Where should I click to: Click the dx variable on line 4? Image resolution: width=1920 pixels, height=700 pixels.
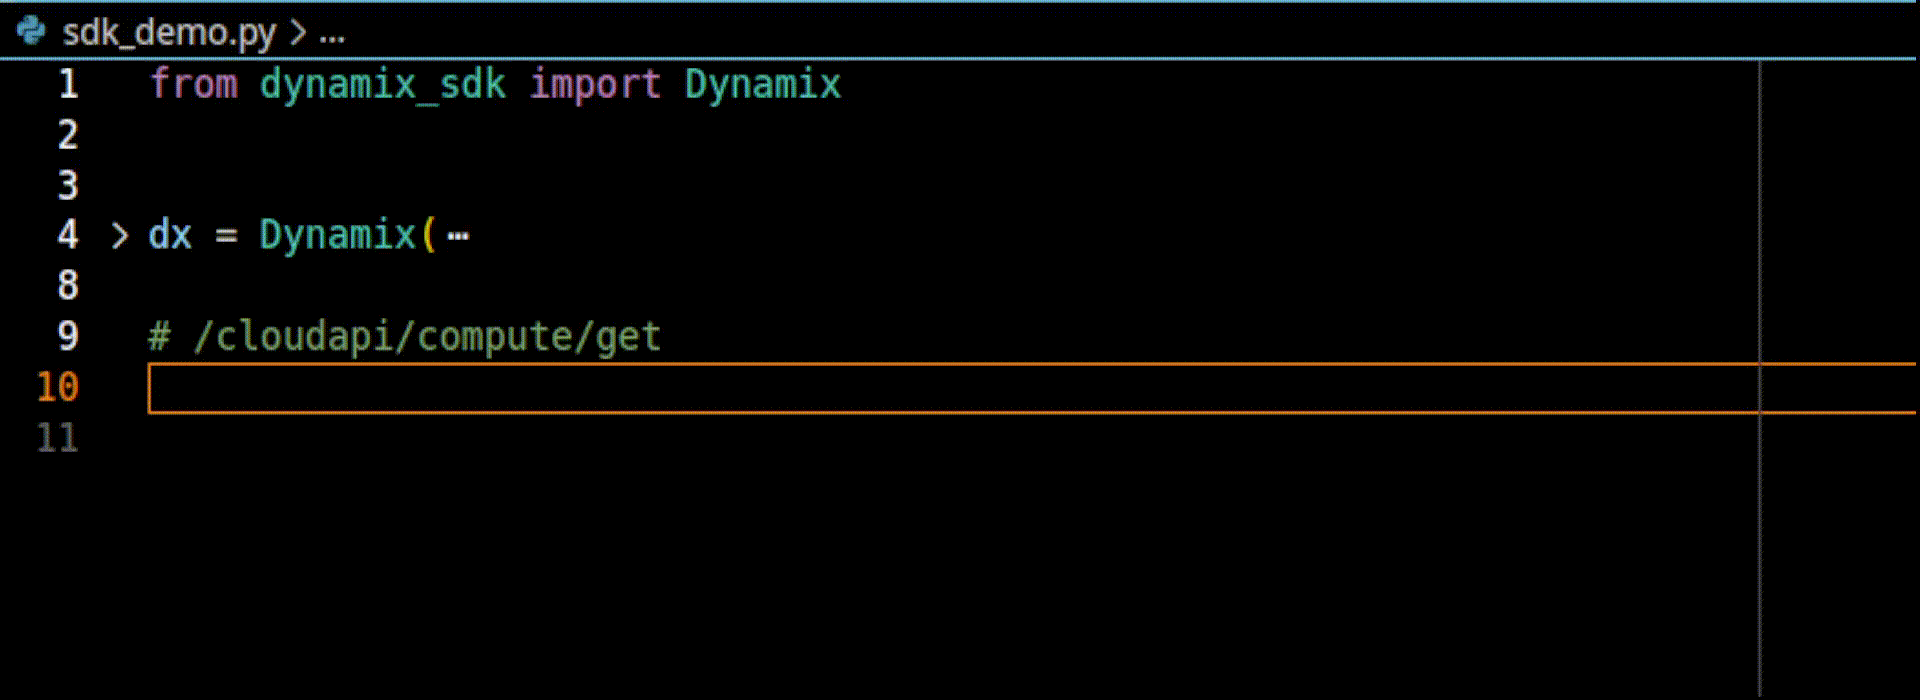[170, 236]
